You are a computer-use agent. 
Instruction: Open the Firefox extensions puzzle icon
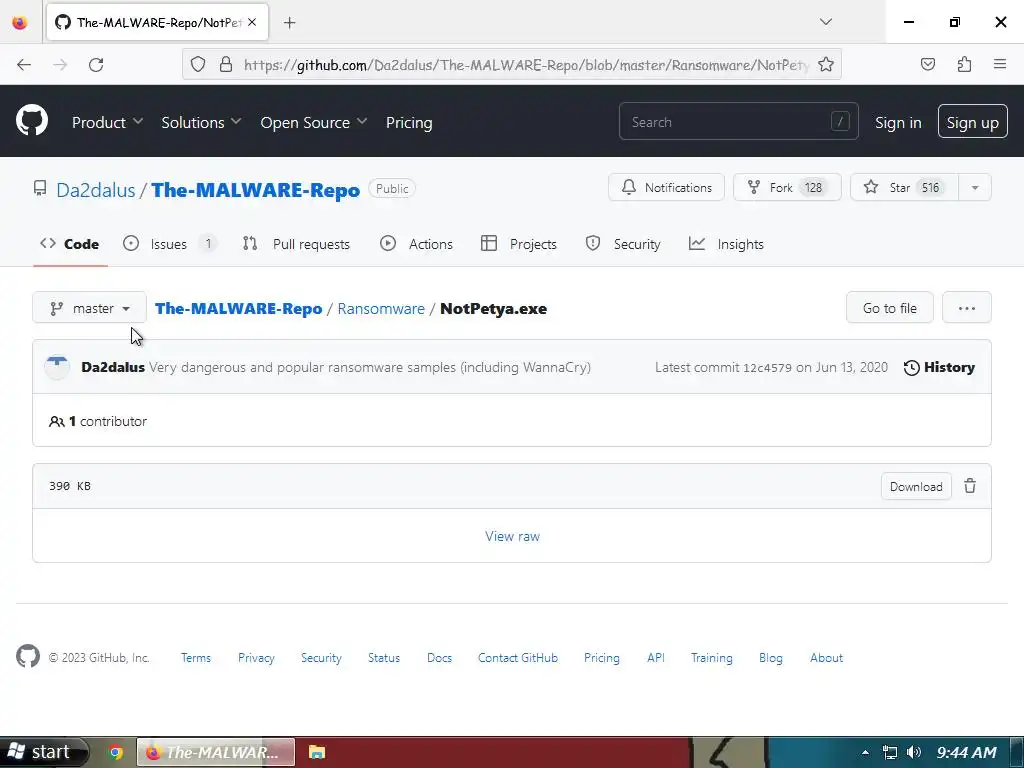click(x=964, y=64)
